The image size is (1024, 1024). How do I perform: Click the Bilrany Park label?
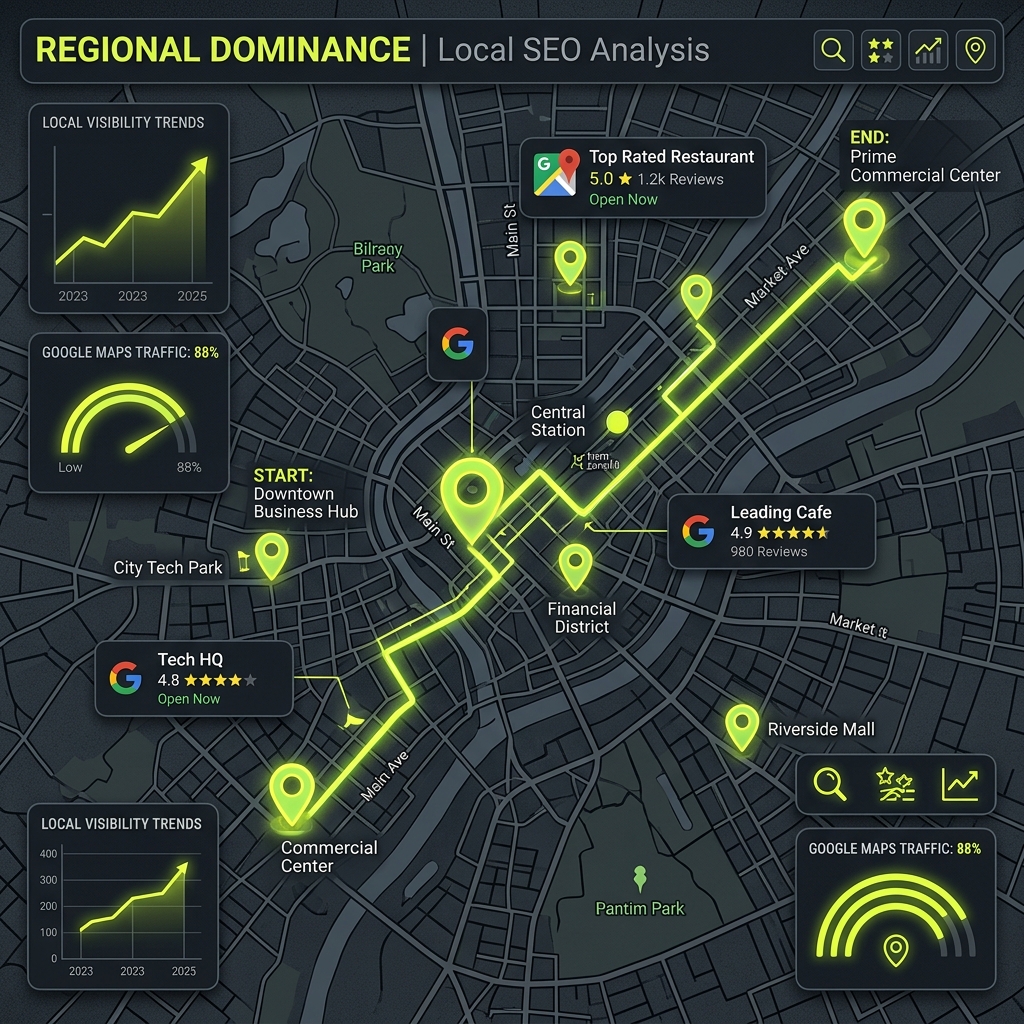coord(378,257)
